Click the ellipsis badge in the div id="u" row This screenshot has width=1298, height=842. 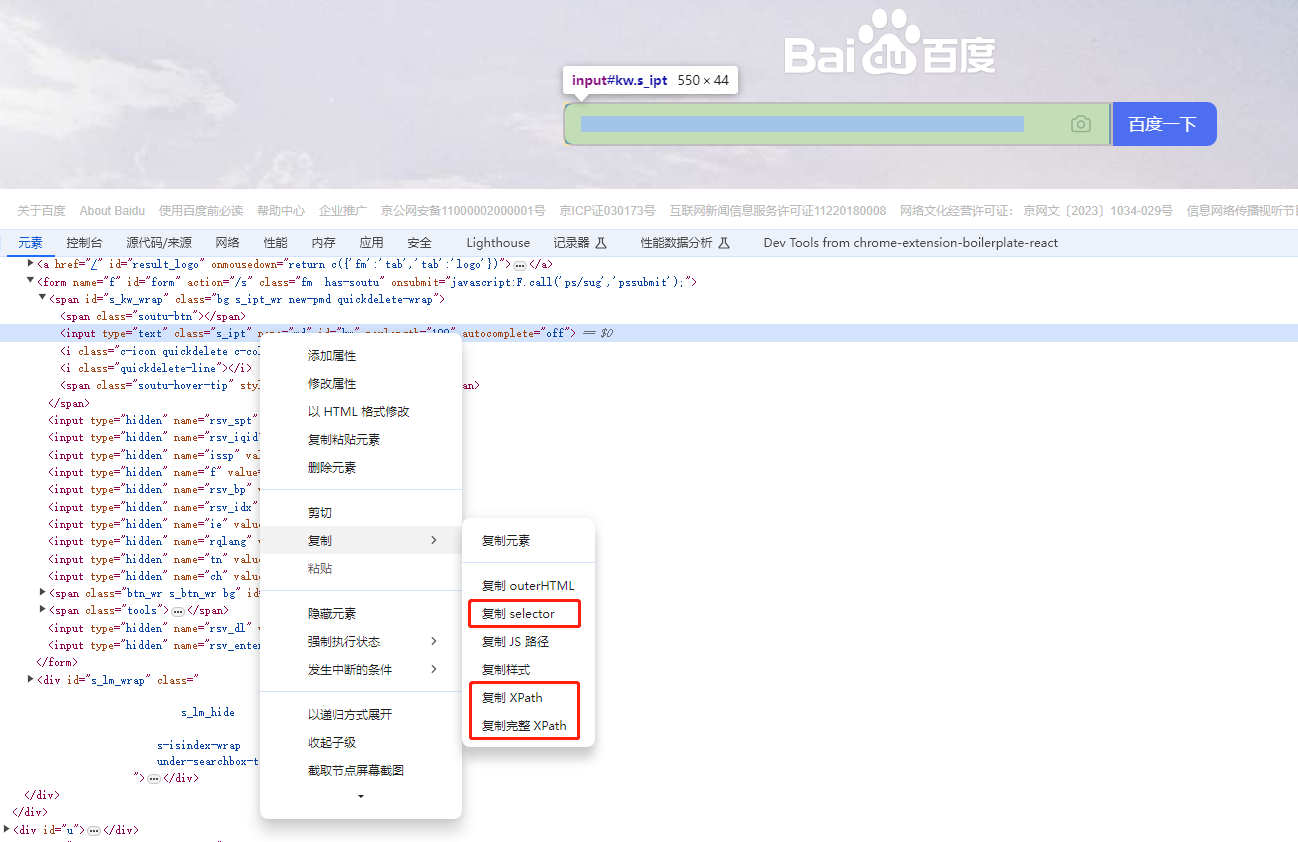[93, 830]
